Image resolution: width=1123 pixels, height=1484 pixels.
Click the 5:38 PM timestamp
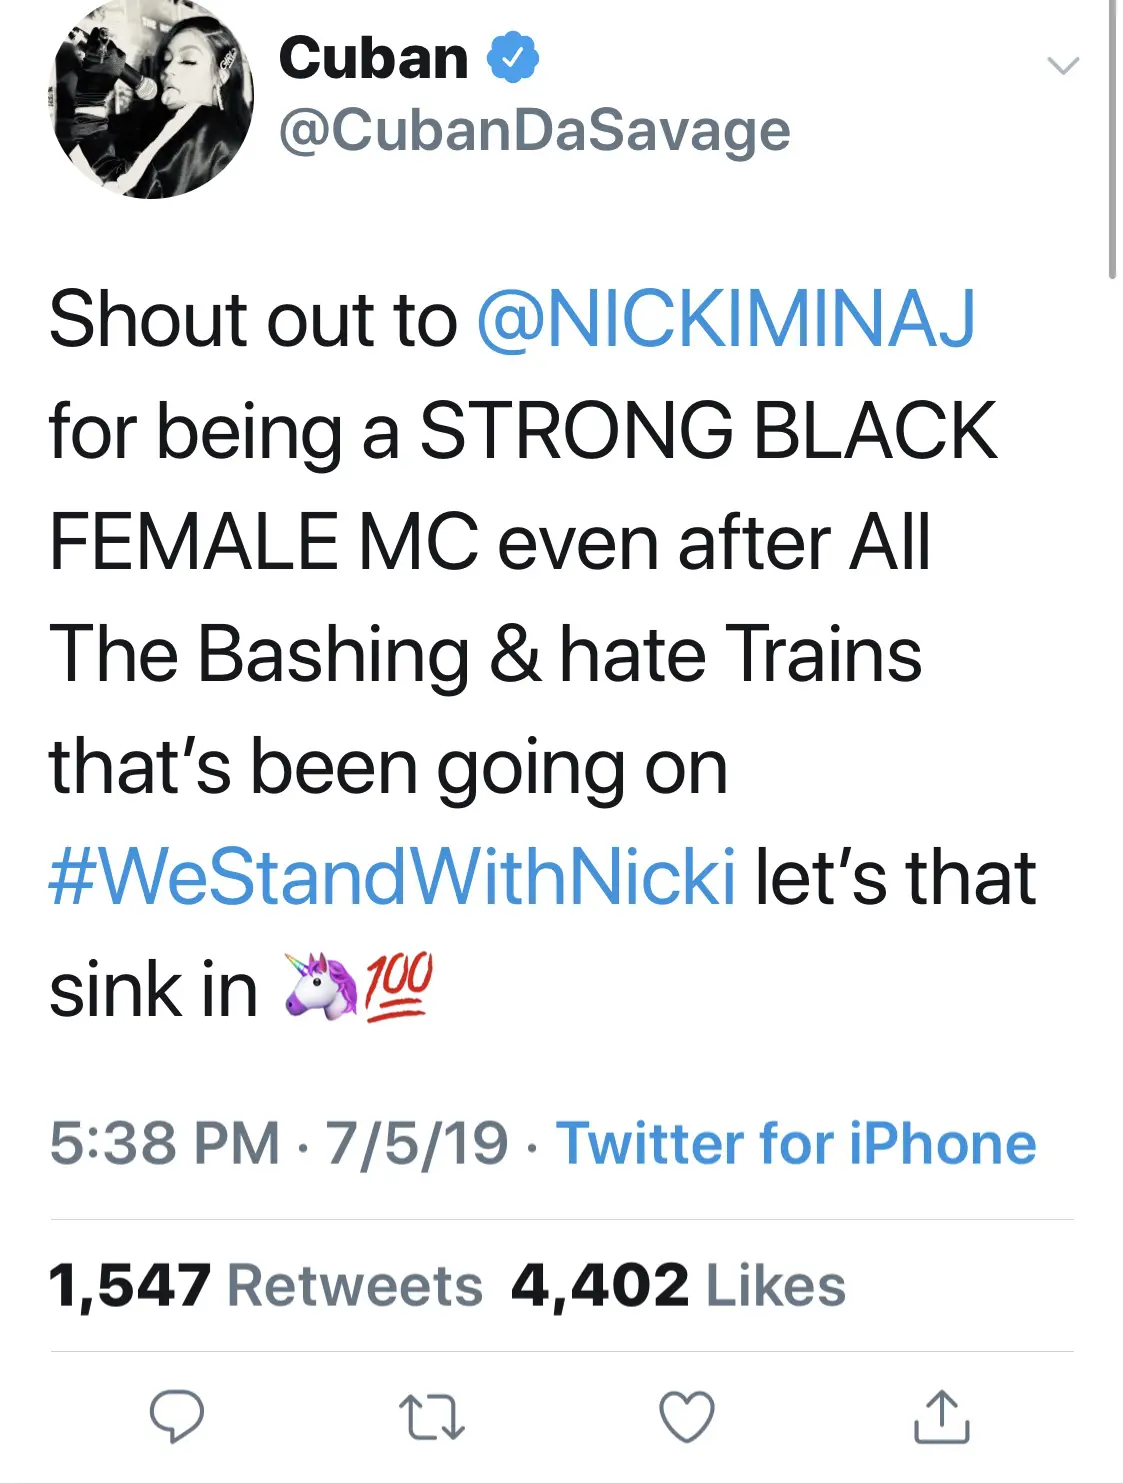(x=164, y=1143)
